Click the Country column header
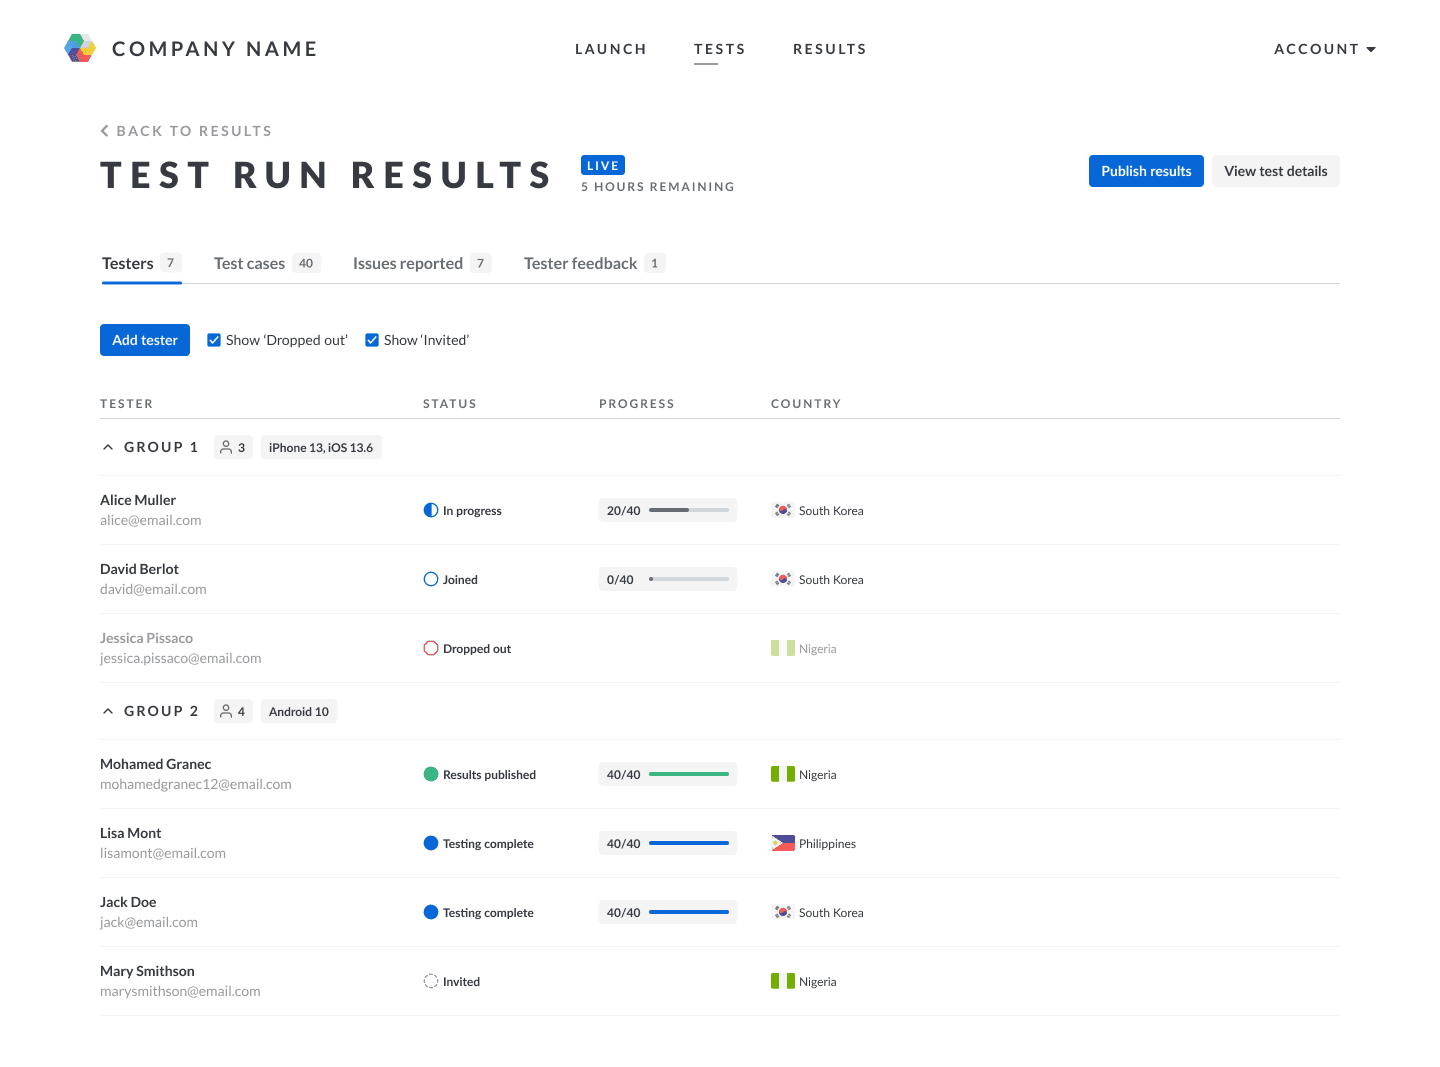Screen dimensions: 1440x1067 806,404
